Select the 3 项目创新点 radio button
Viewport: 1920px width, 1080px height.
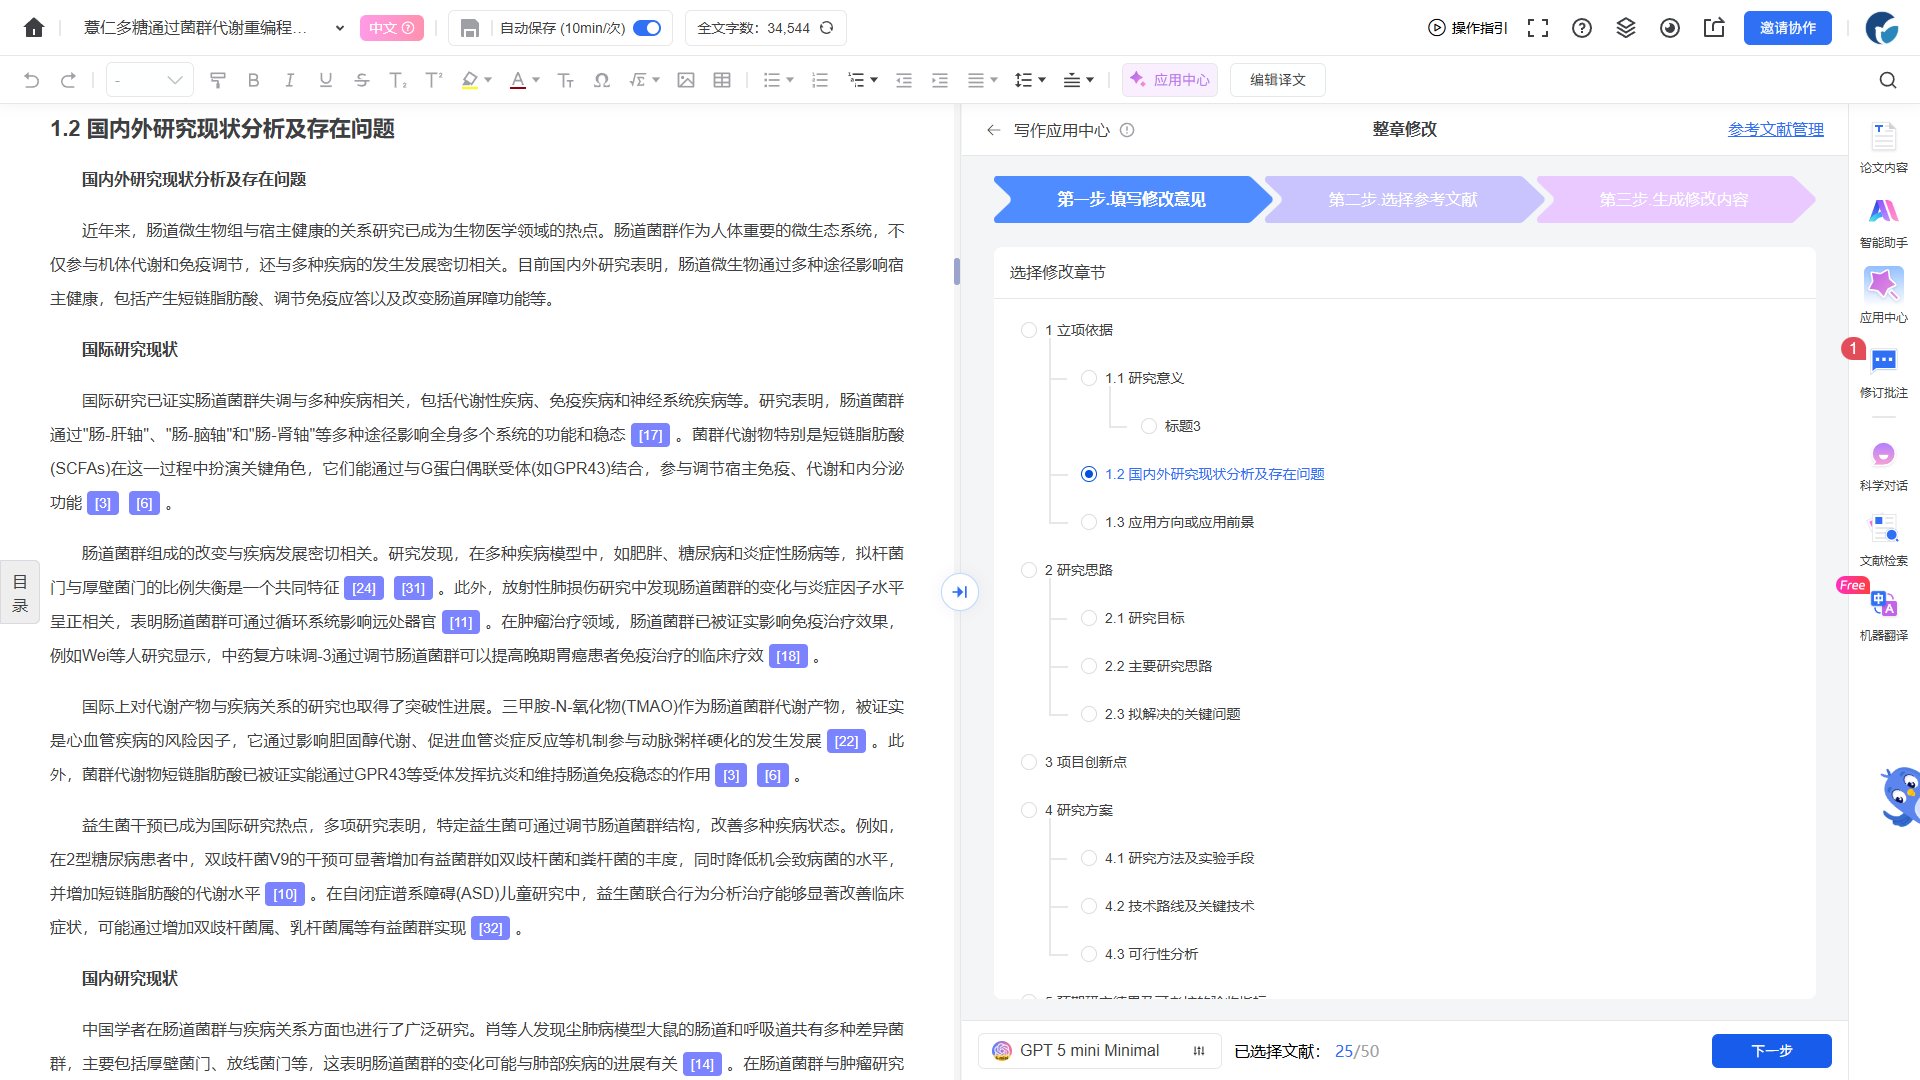[1029, 762]
